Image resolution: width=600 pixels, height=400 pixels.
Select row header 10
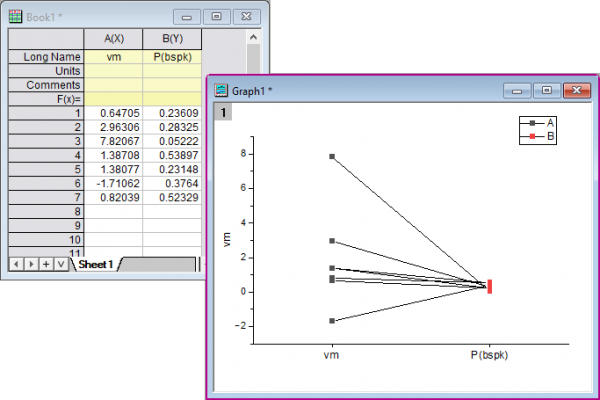46,240
